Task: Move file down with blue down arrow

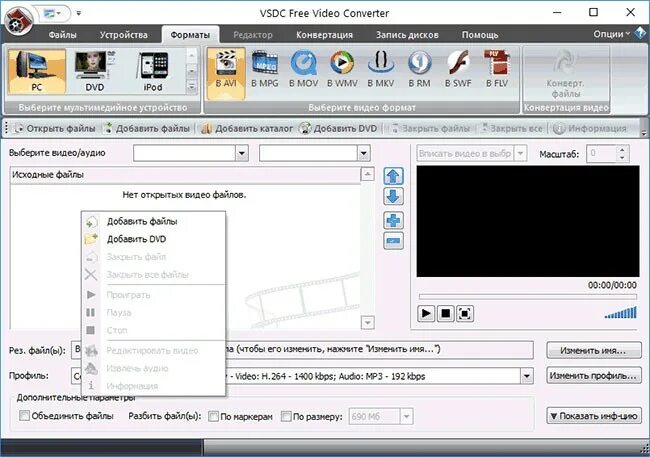Action: [393, 196]
